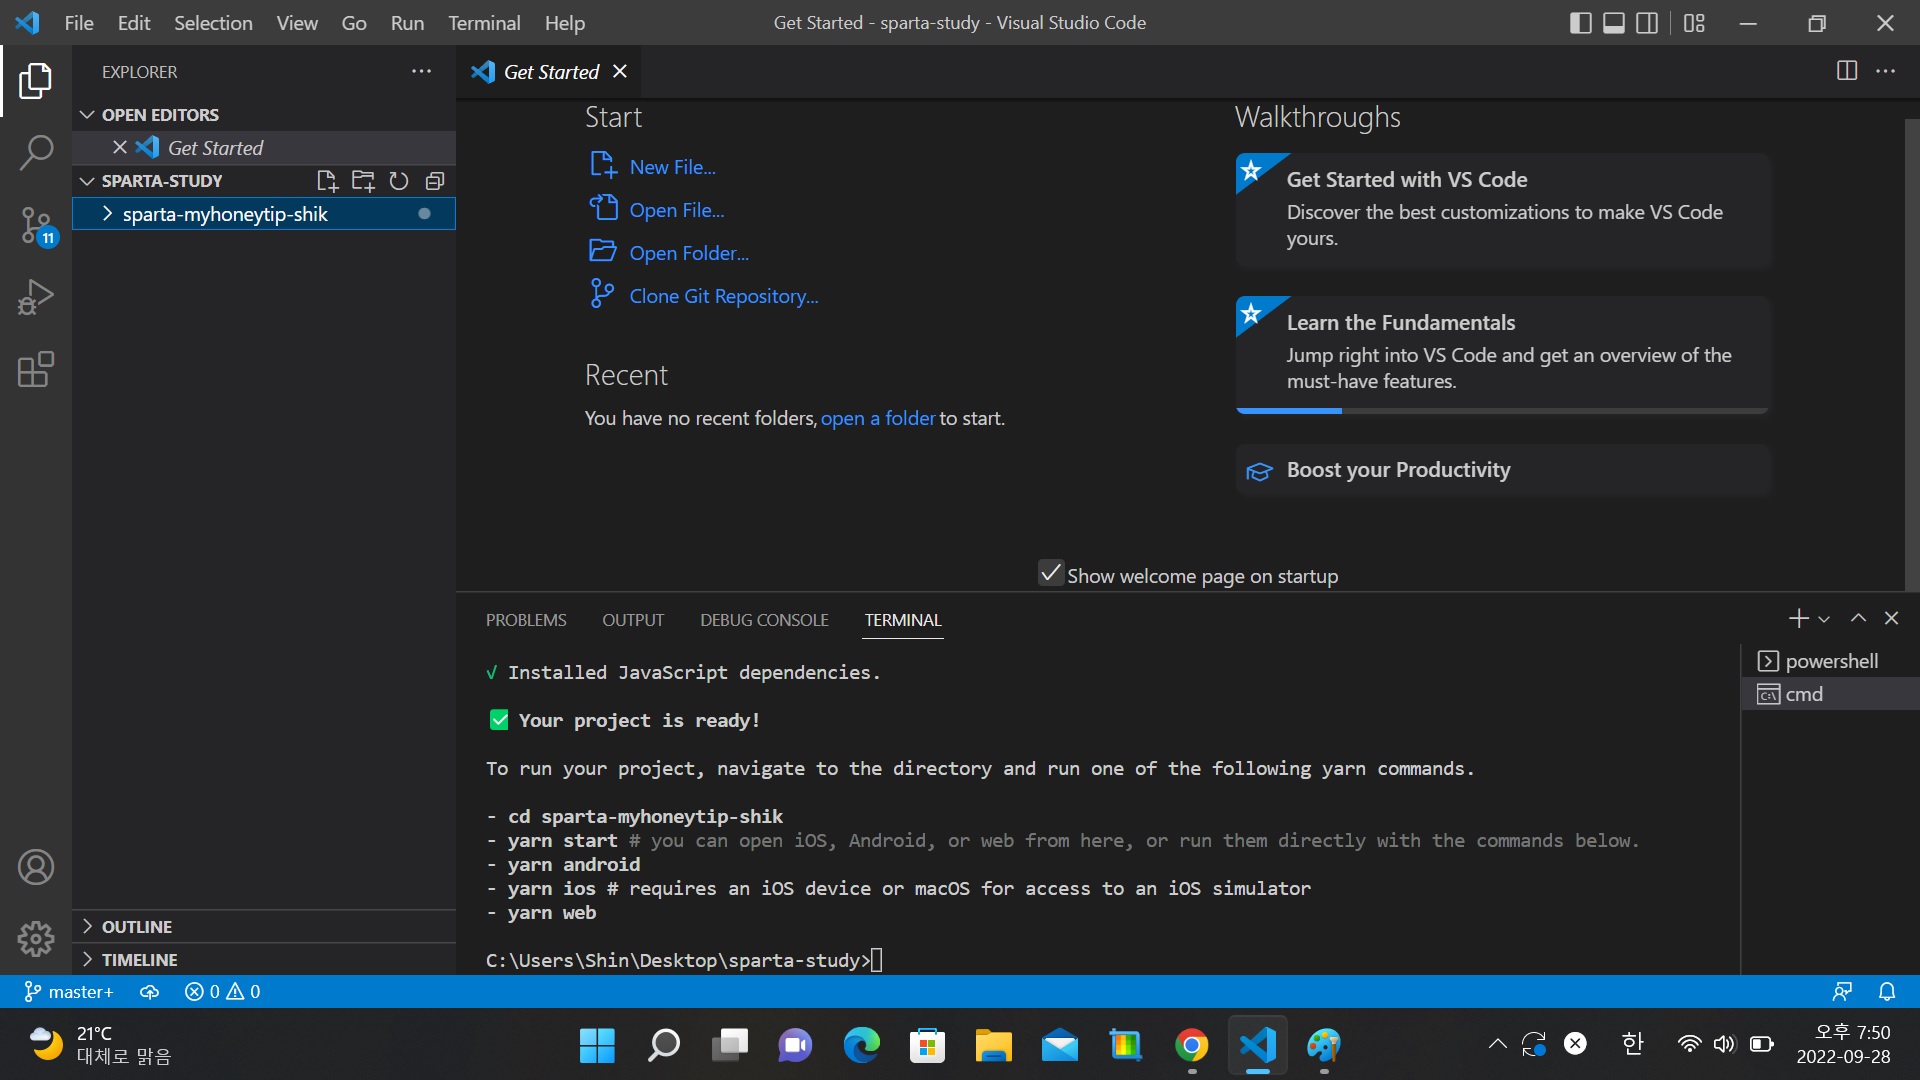Screen dimensions: 1920x1080
Task: Open the Explorer view in activity bar
Action: point(36,81)
